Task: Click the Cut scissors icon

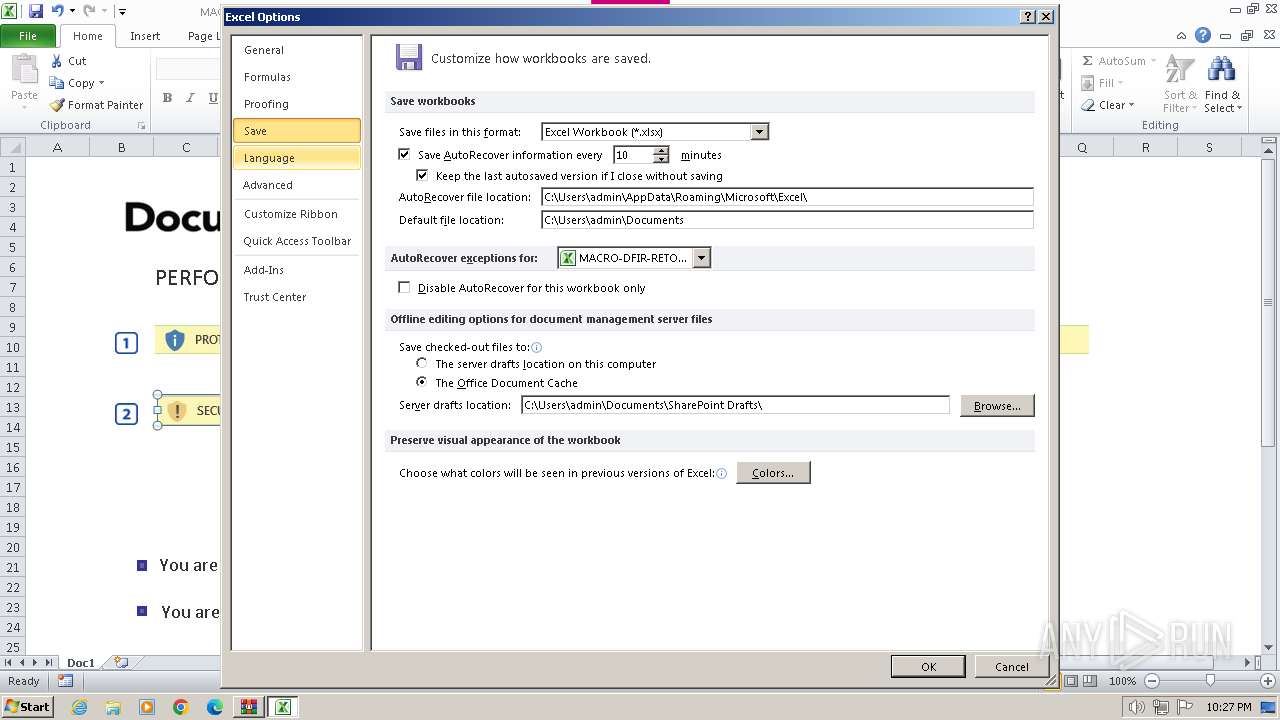Action: (57, 61)
